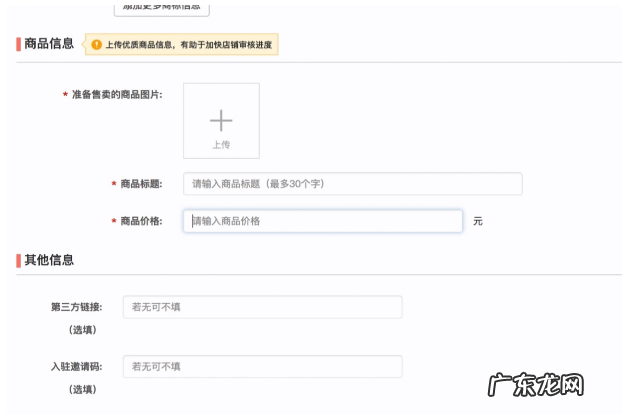The width and height of the screenshot is (622, 414).
Task: Click '(选填)' under the third-party link label
Action: 83,330
